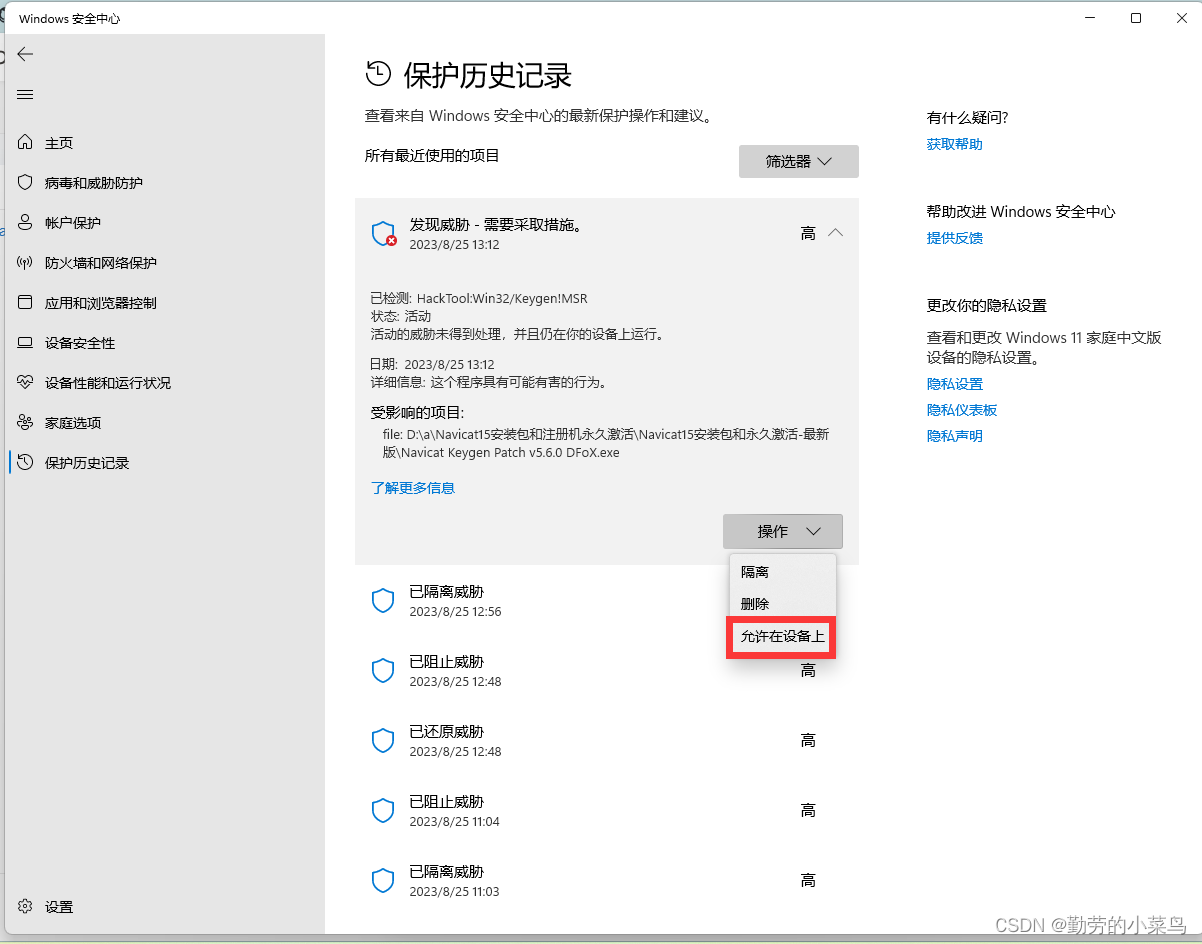Open the 隐私声明 link
The width and height of the screenshot is (1202, 944).
(x=955, y=436)
